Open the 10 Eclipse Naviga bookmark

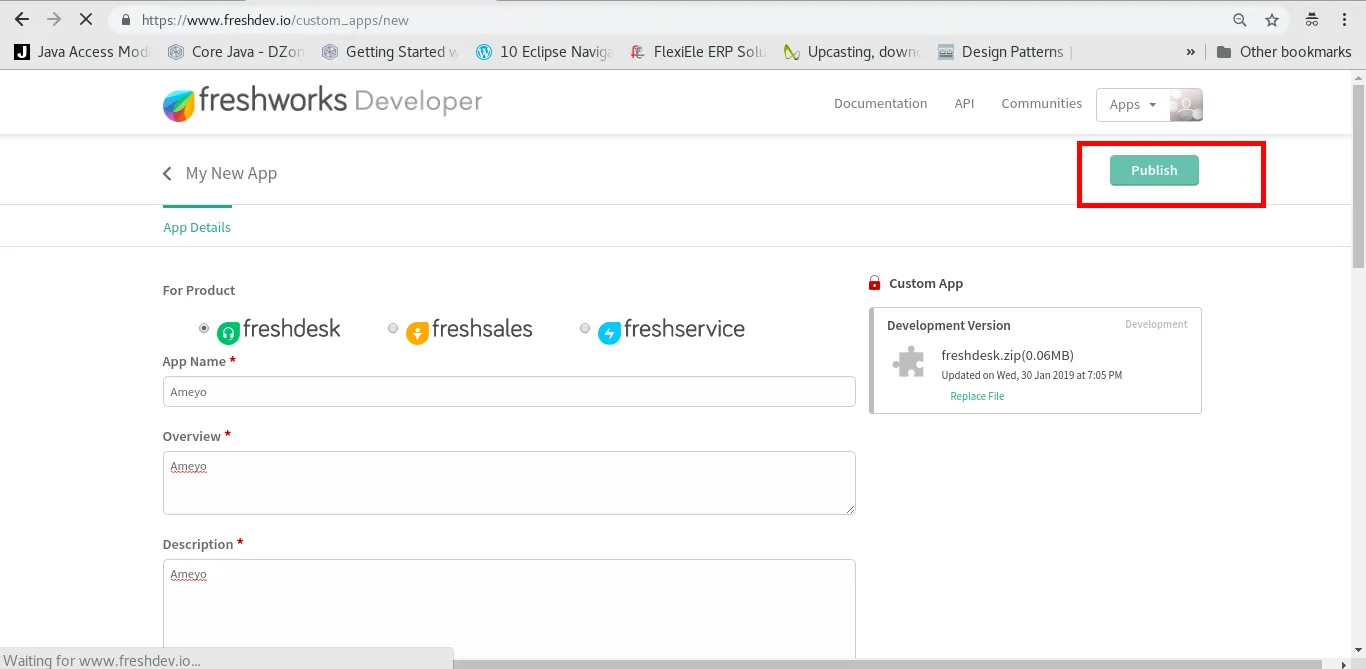pos(544,52)
